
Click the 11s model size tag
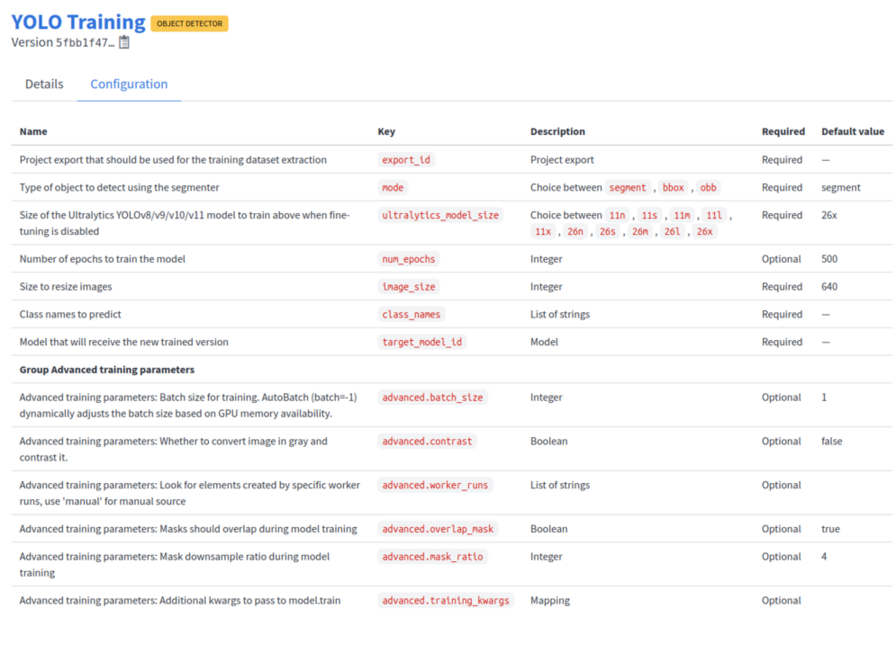(649, 215)
